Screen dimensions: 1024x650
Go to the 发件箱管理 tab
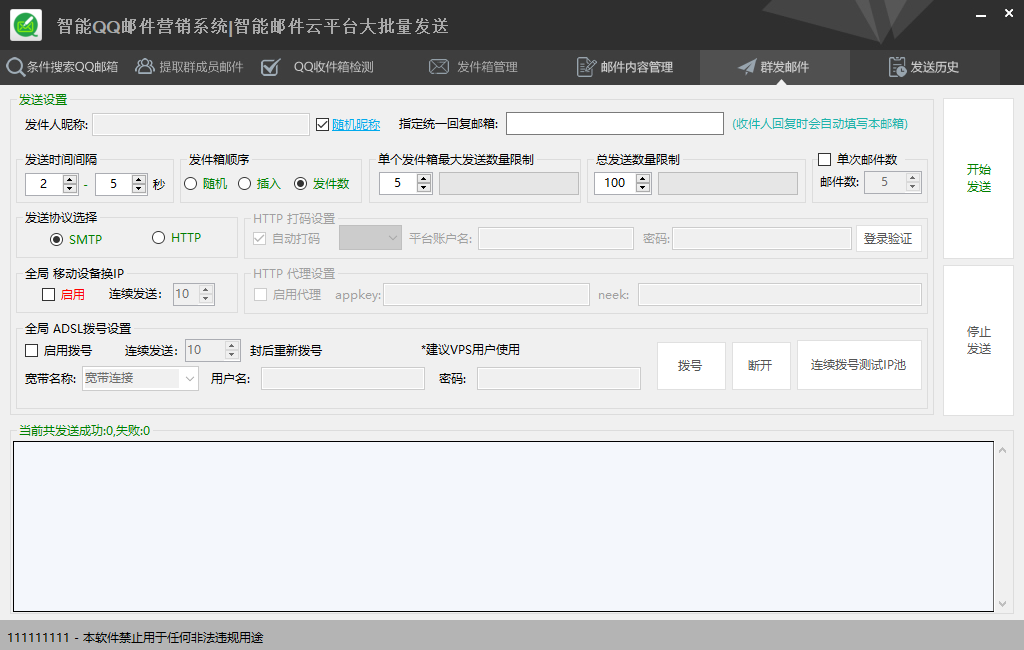click(x=474, y=67)
